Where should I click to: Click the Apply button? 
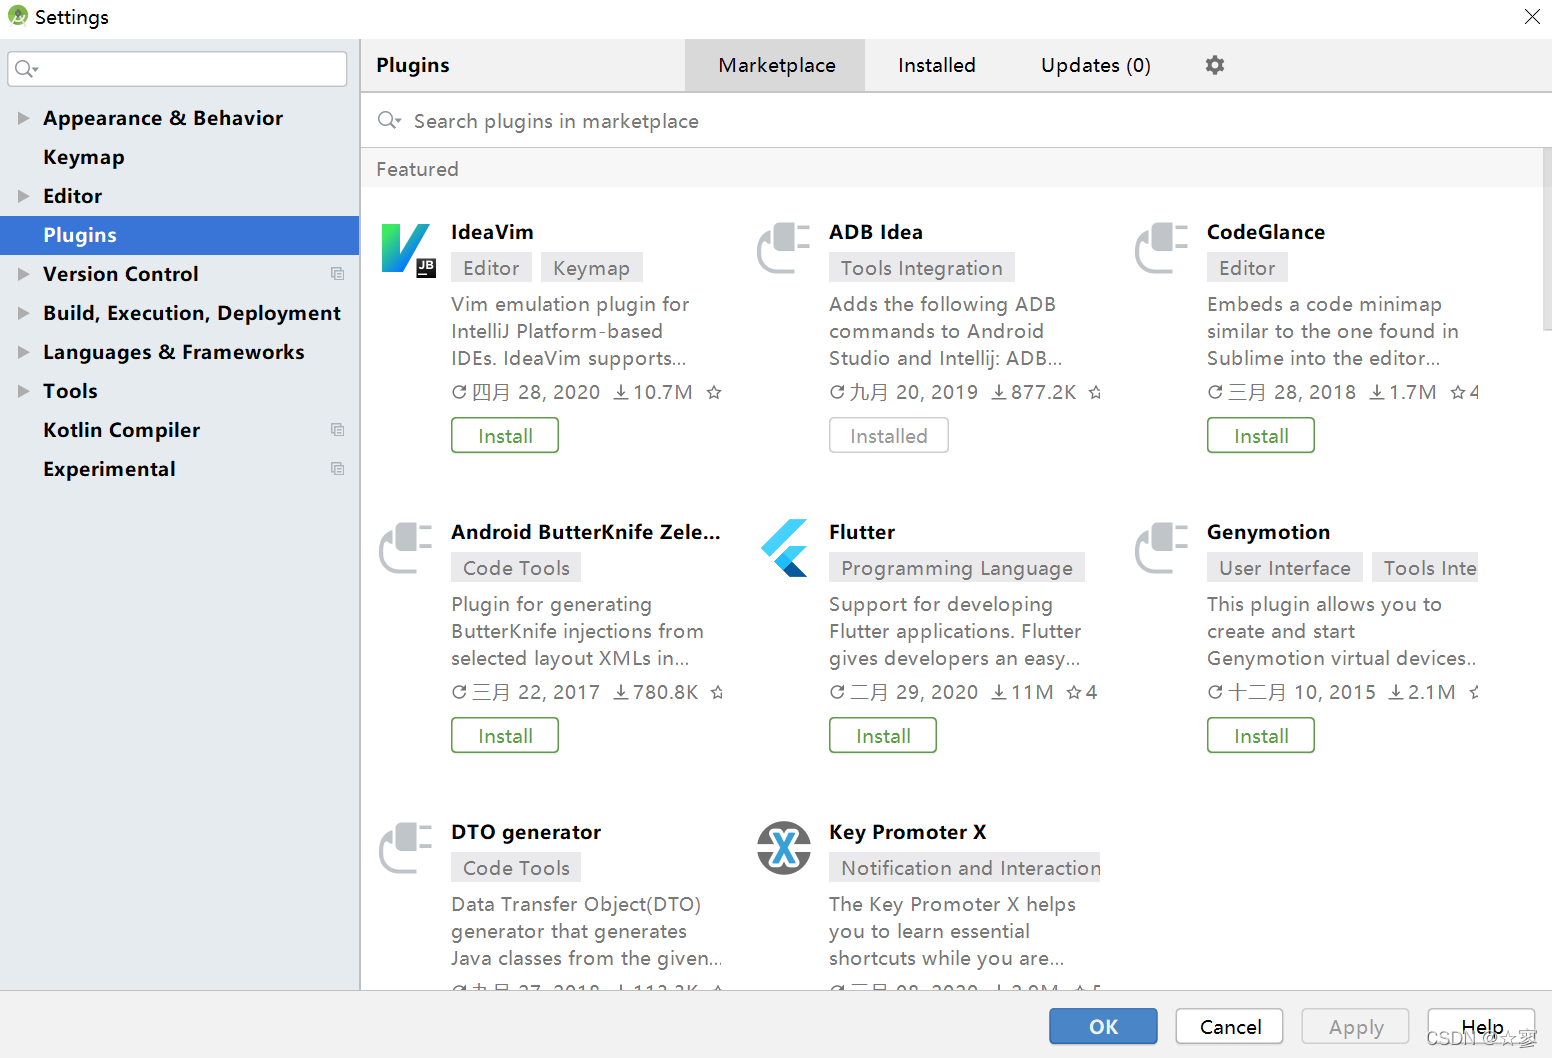click(x=1356, y=1026)
